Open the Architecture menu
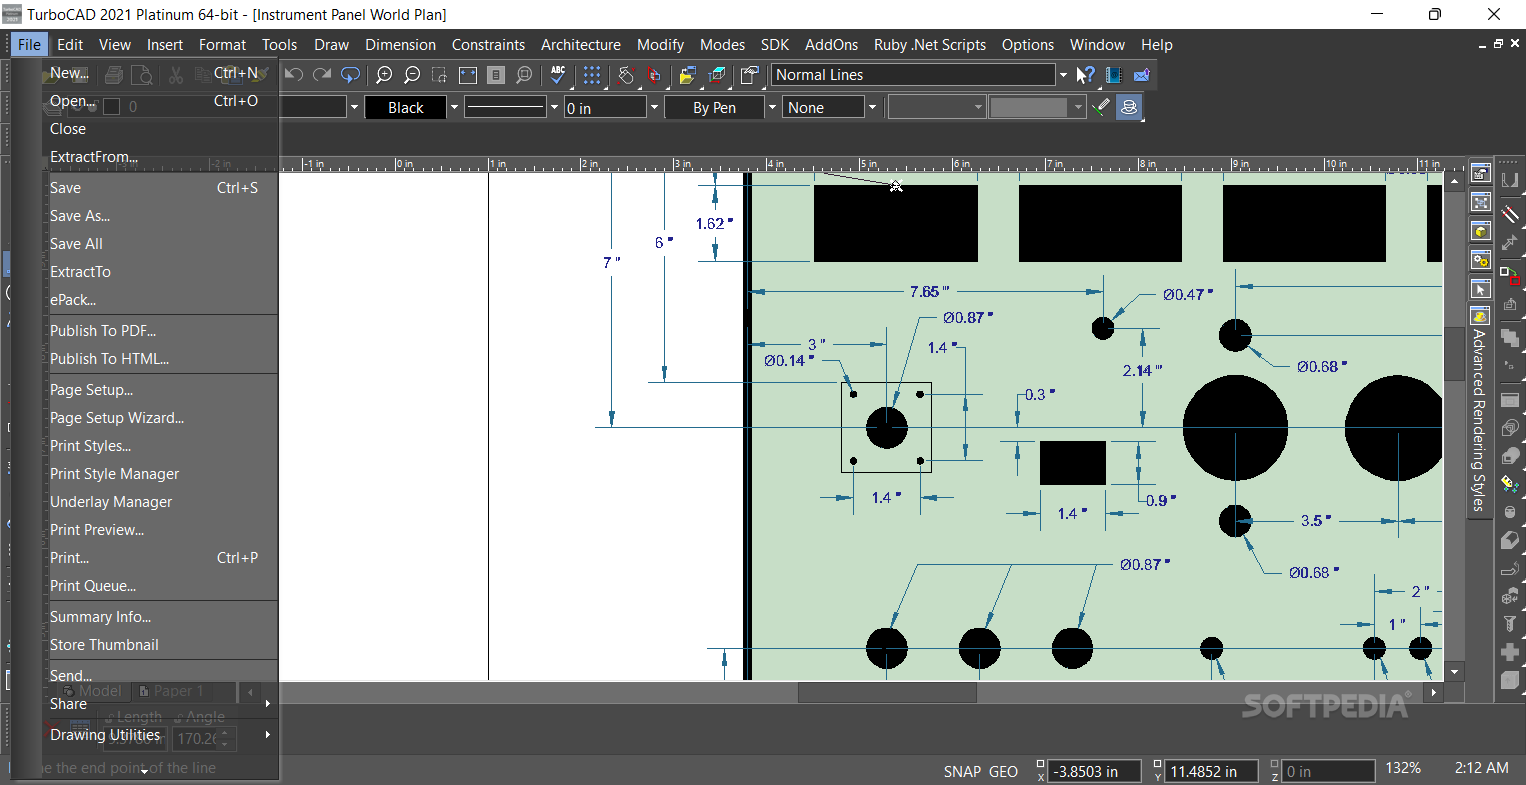1526x785 pixels. point(581,45)
